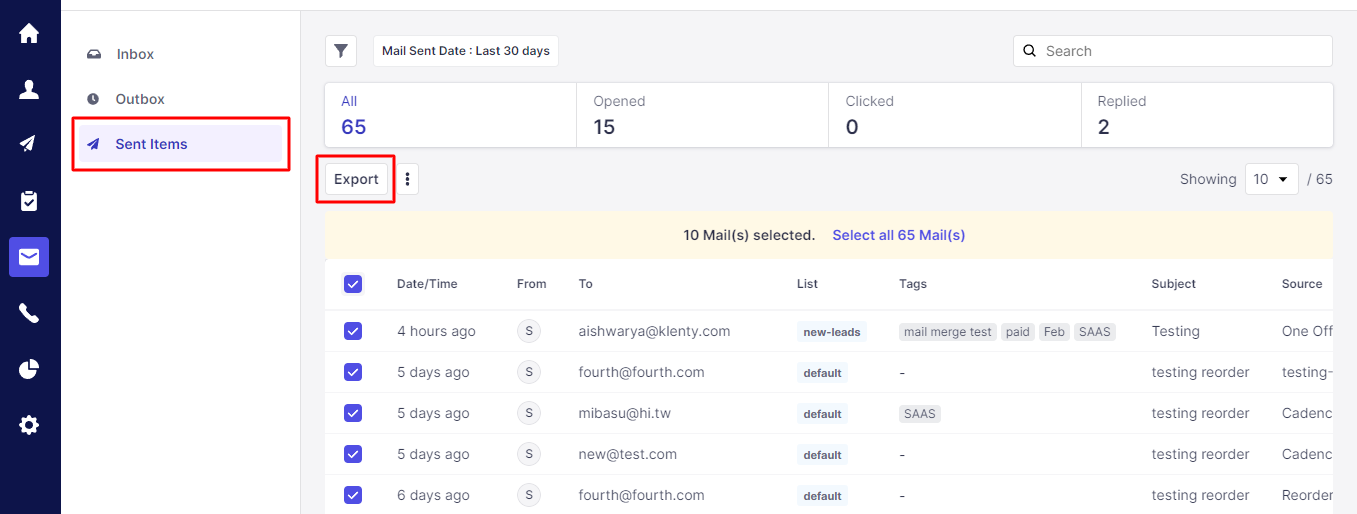The width and height of the screenshot is (1357, 514).
Task: Switch to the Outbox folder
Action: click(x=139, y=99)
